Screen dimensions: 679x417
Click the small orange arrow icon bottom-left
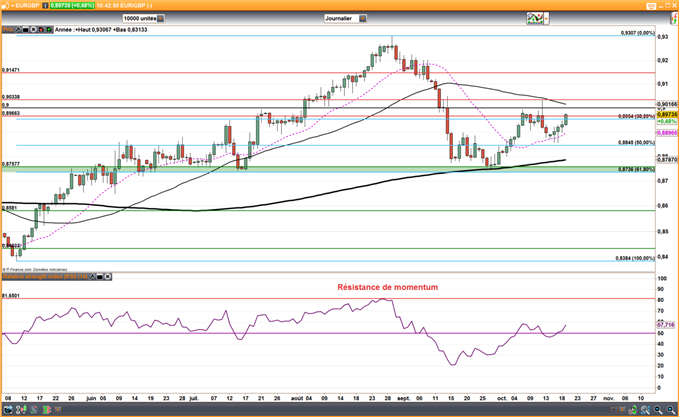[58, 409]
